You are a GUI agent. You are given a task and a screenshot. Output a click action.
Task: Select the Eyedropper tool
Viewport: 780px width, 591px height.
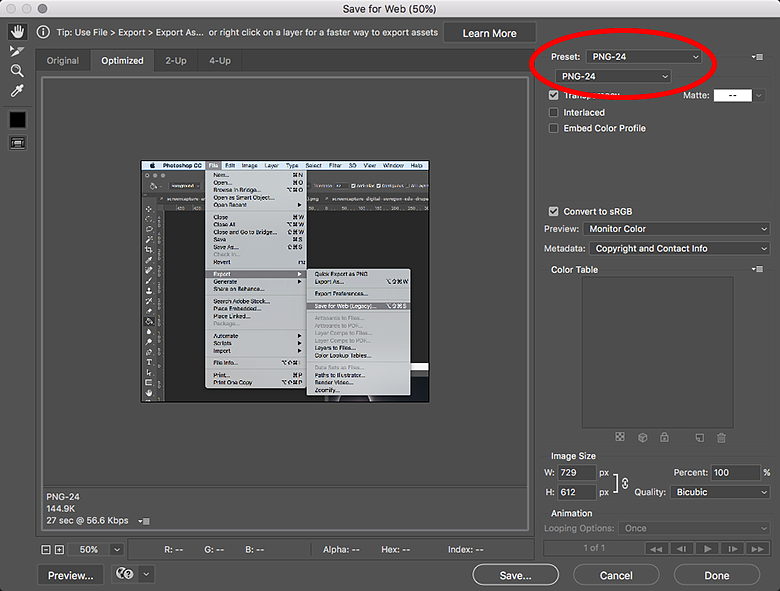pyautogui.click(x=17, y=91)
